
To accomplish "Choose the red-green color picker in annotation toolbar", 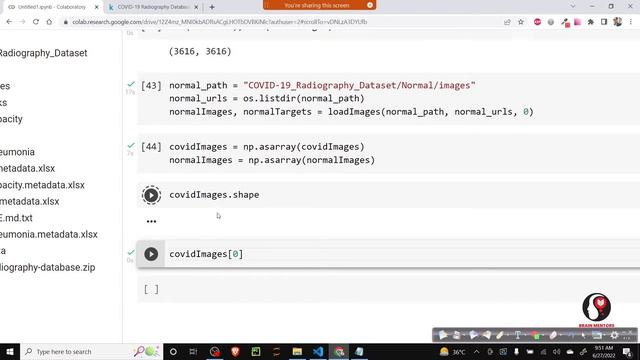I will click(536, 335).
